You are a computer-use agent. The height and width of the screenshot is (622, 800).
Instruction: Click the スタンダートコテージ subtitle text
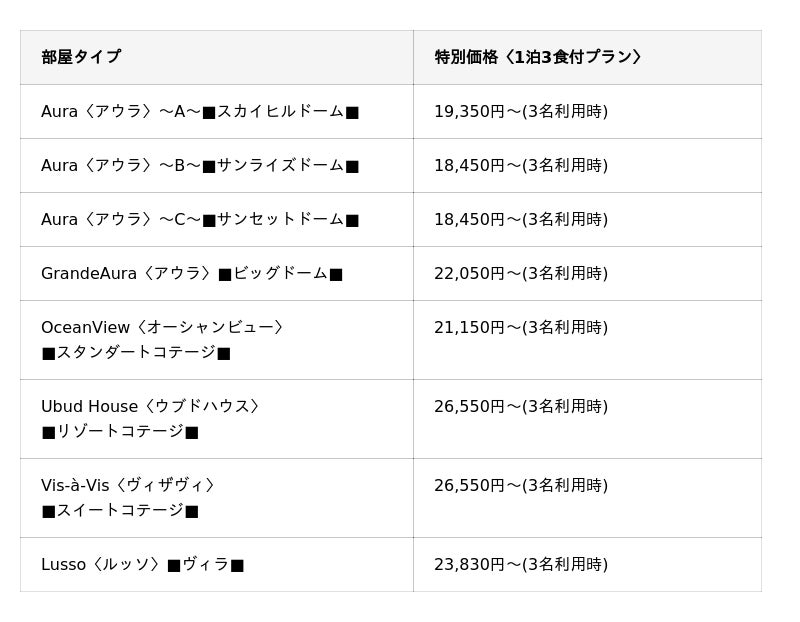coord(136,352)
